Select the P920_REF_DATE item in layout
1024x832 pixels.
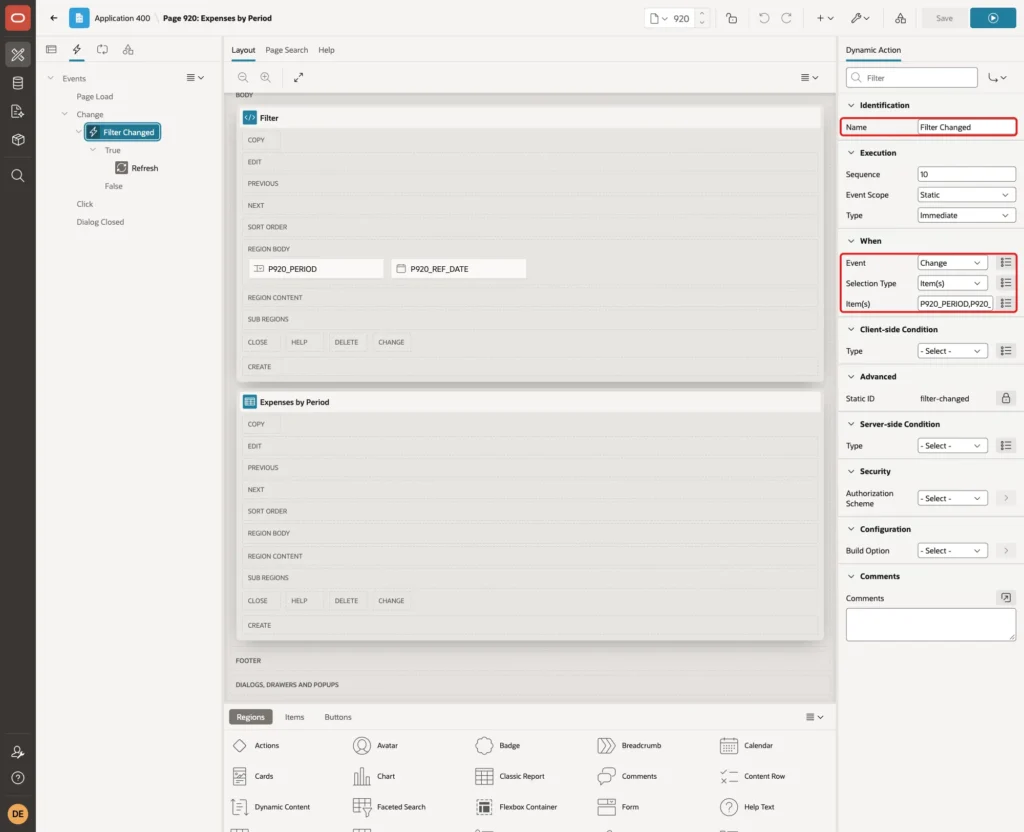pyautogui.click(x=458, y=268)
